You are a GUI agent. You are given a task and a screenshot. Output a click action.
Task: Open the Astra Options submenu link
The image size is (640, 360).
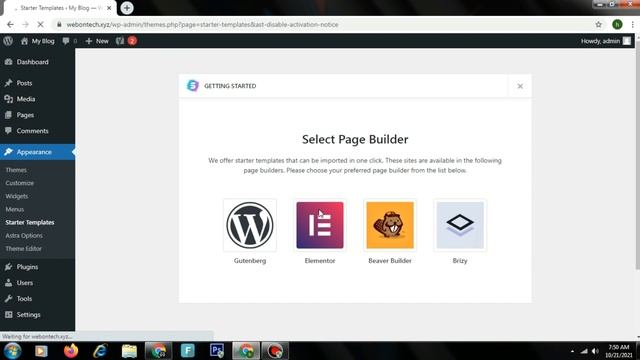[x=24, y=236]
